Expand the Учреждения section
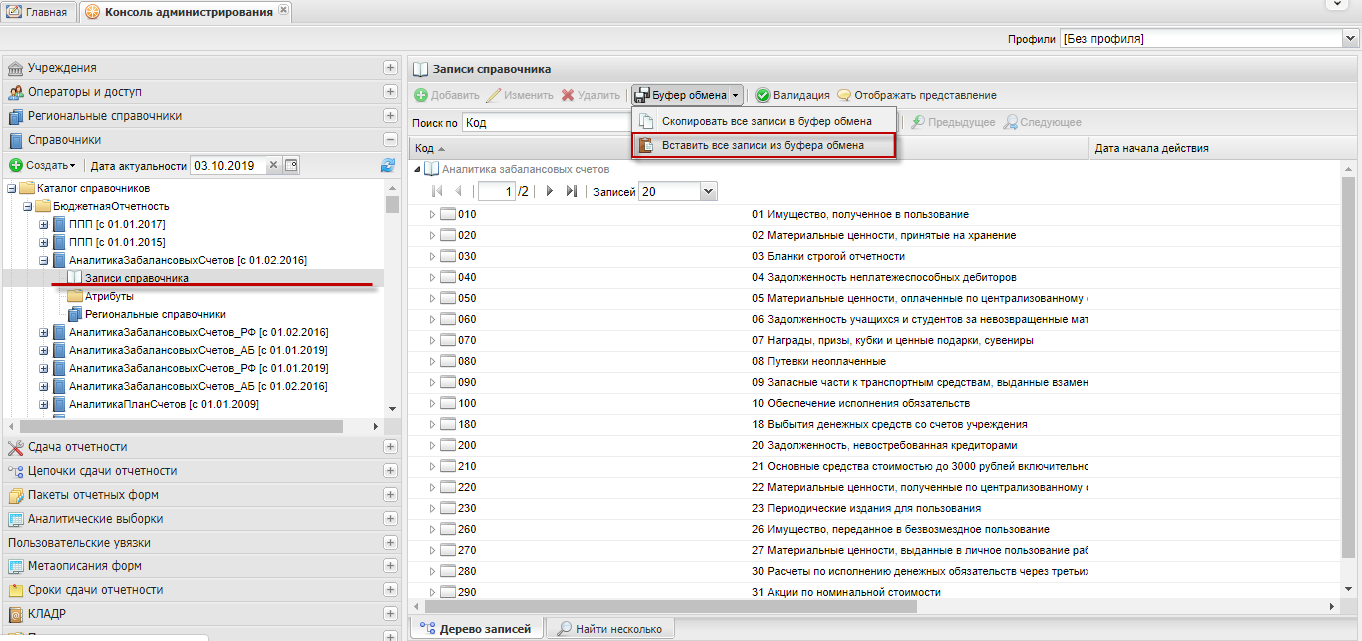 [390, 68]
